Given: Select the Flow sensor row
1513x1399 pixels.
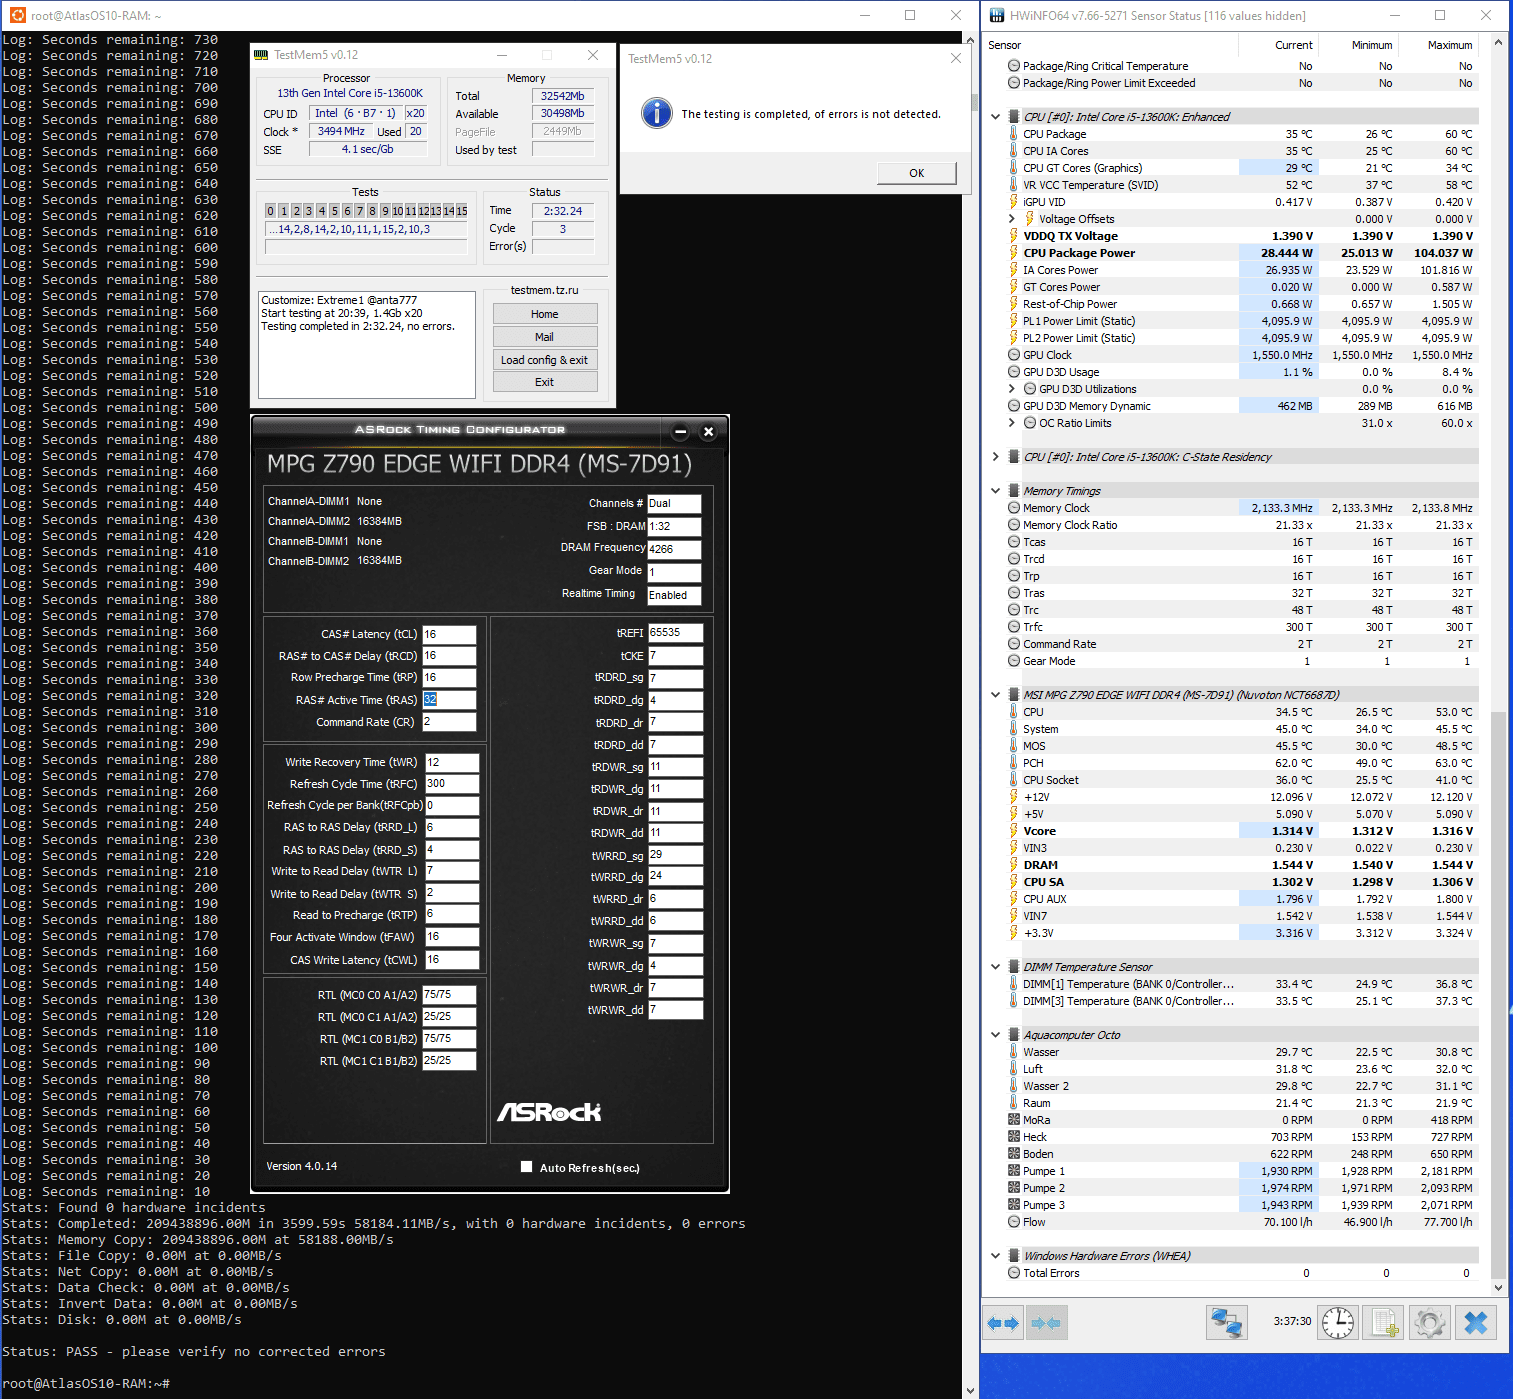Looking at the screenshot, I should pos(1243,1222).
